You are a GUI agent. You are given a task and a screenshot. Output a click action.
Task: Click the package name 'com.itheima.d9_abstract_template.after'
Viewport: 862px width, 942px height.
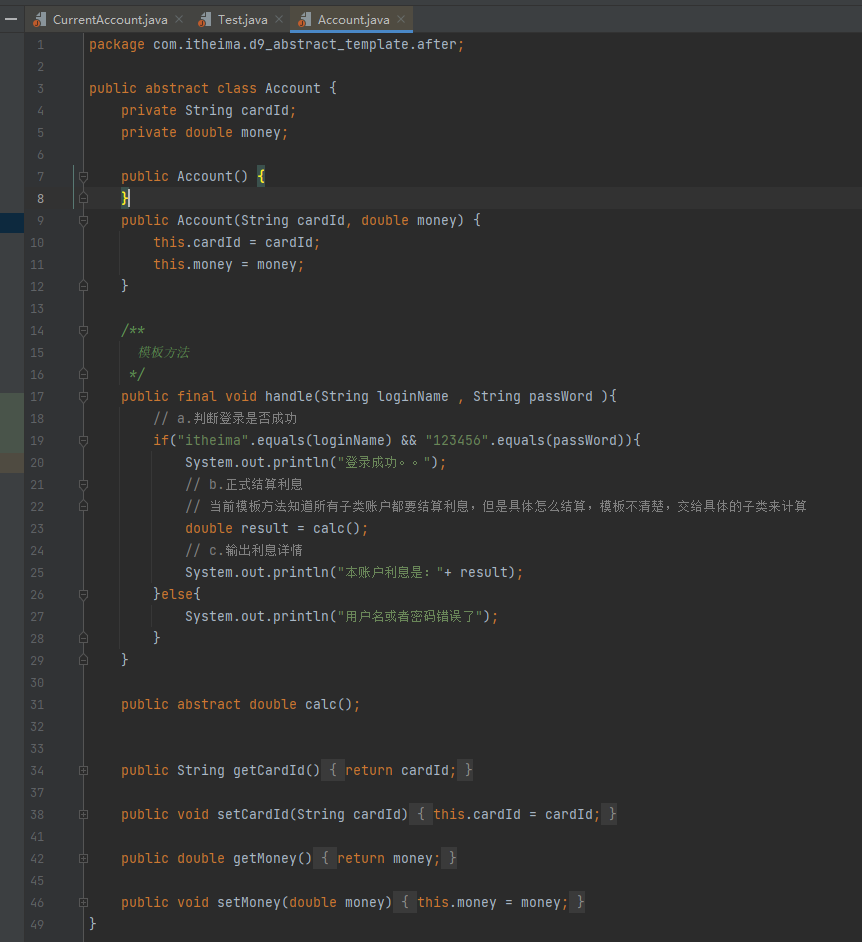point(305,44)
